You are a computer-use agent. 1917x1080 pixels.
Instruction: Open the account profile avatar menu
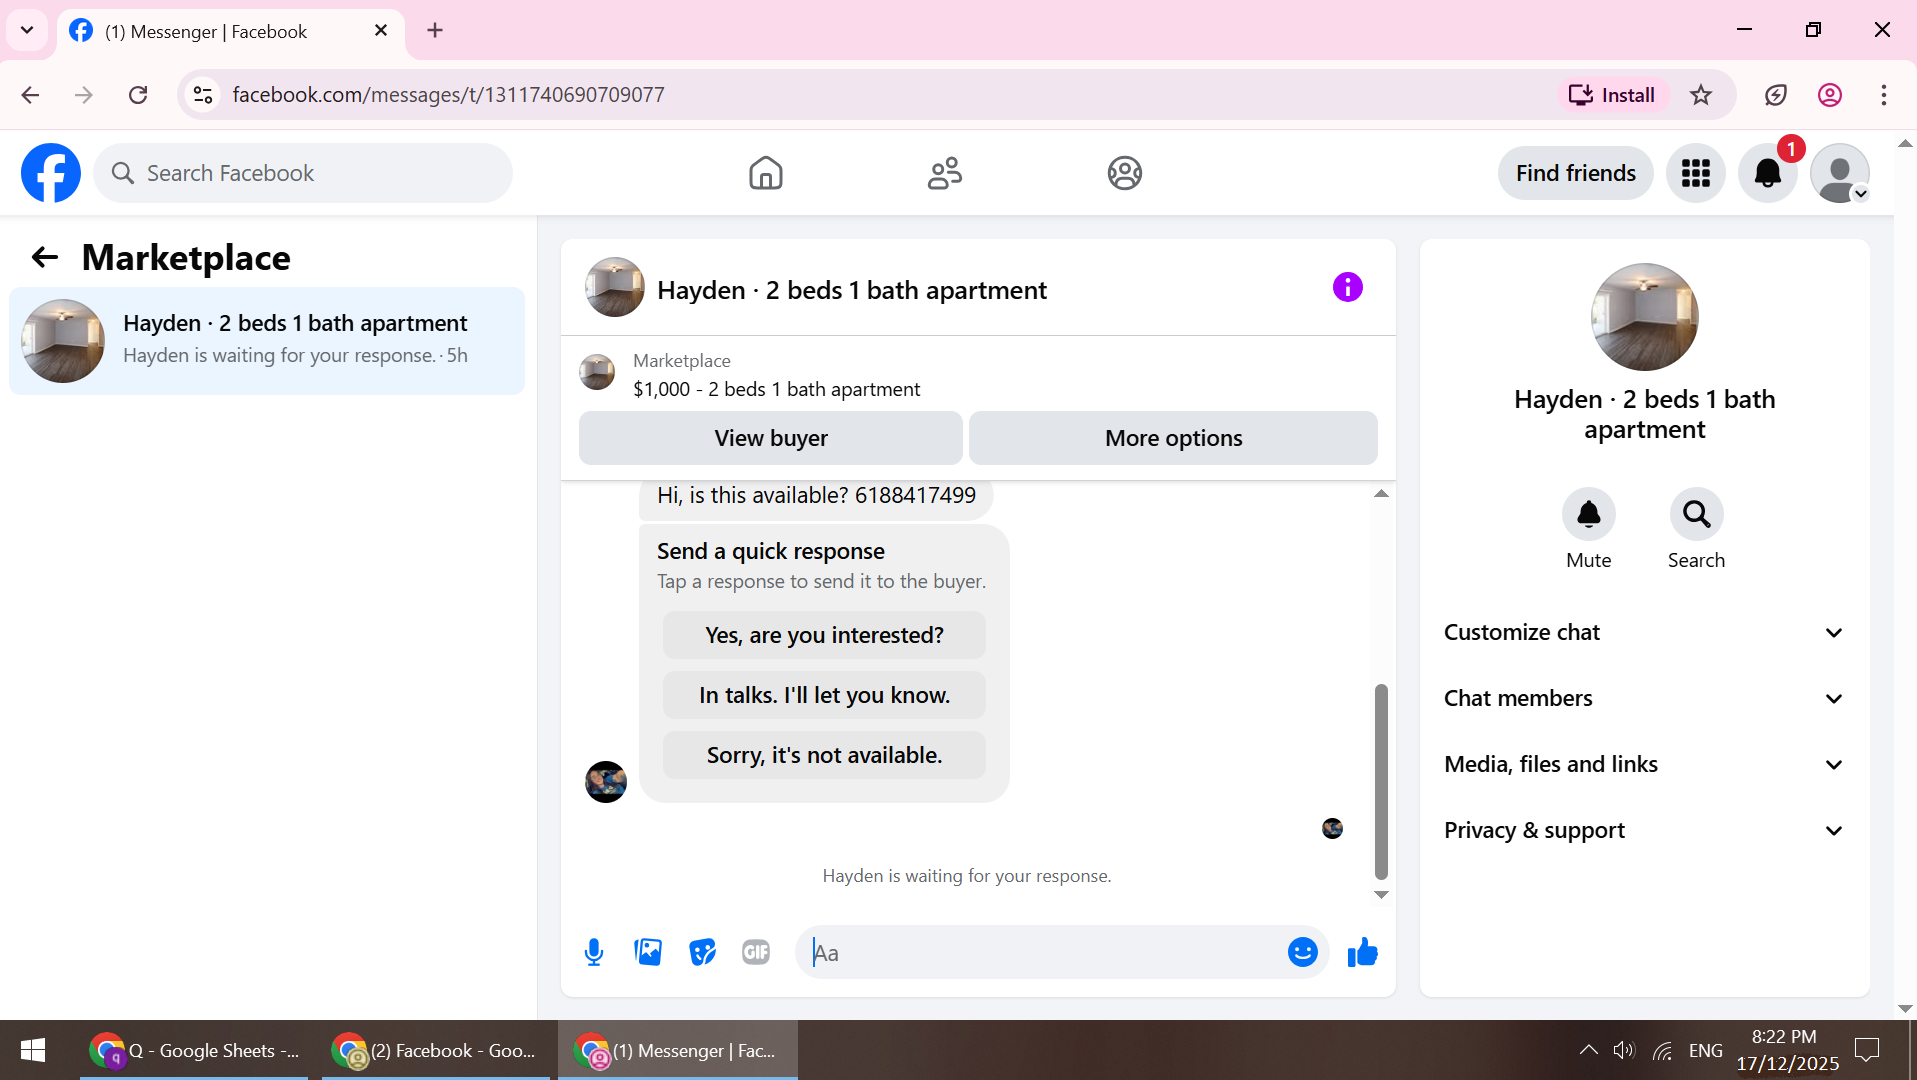(x=1840, y=173)
